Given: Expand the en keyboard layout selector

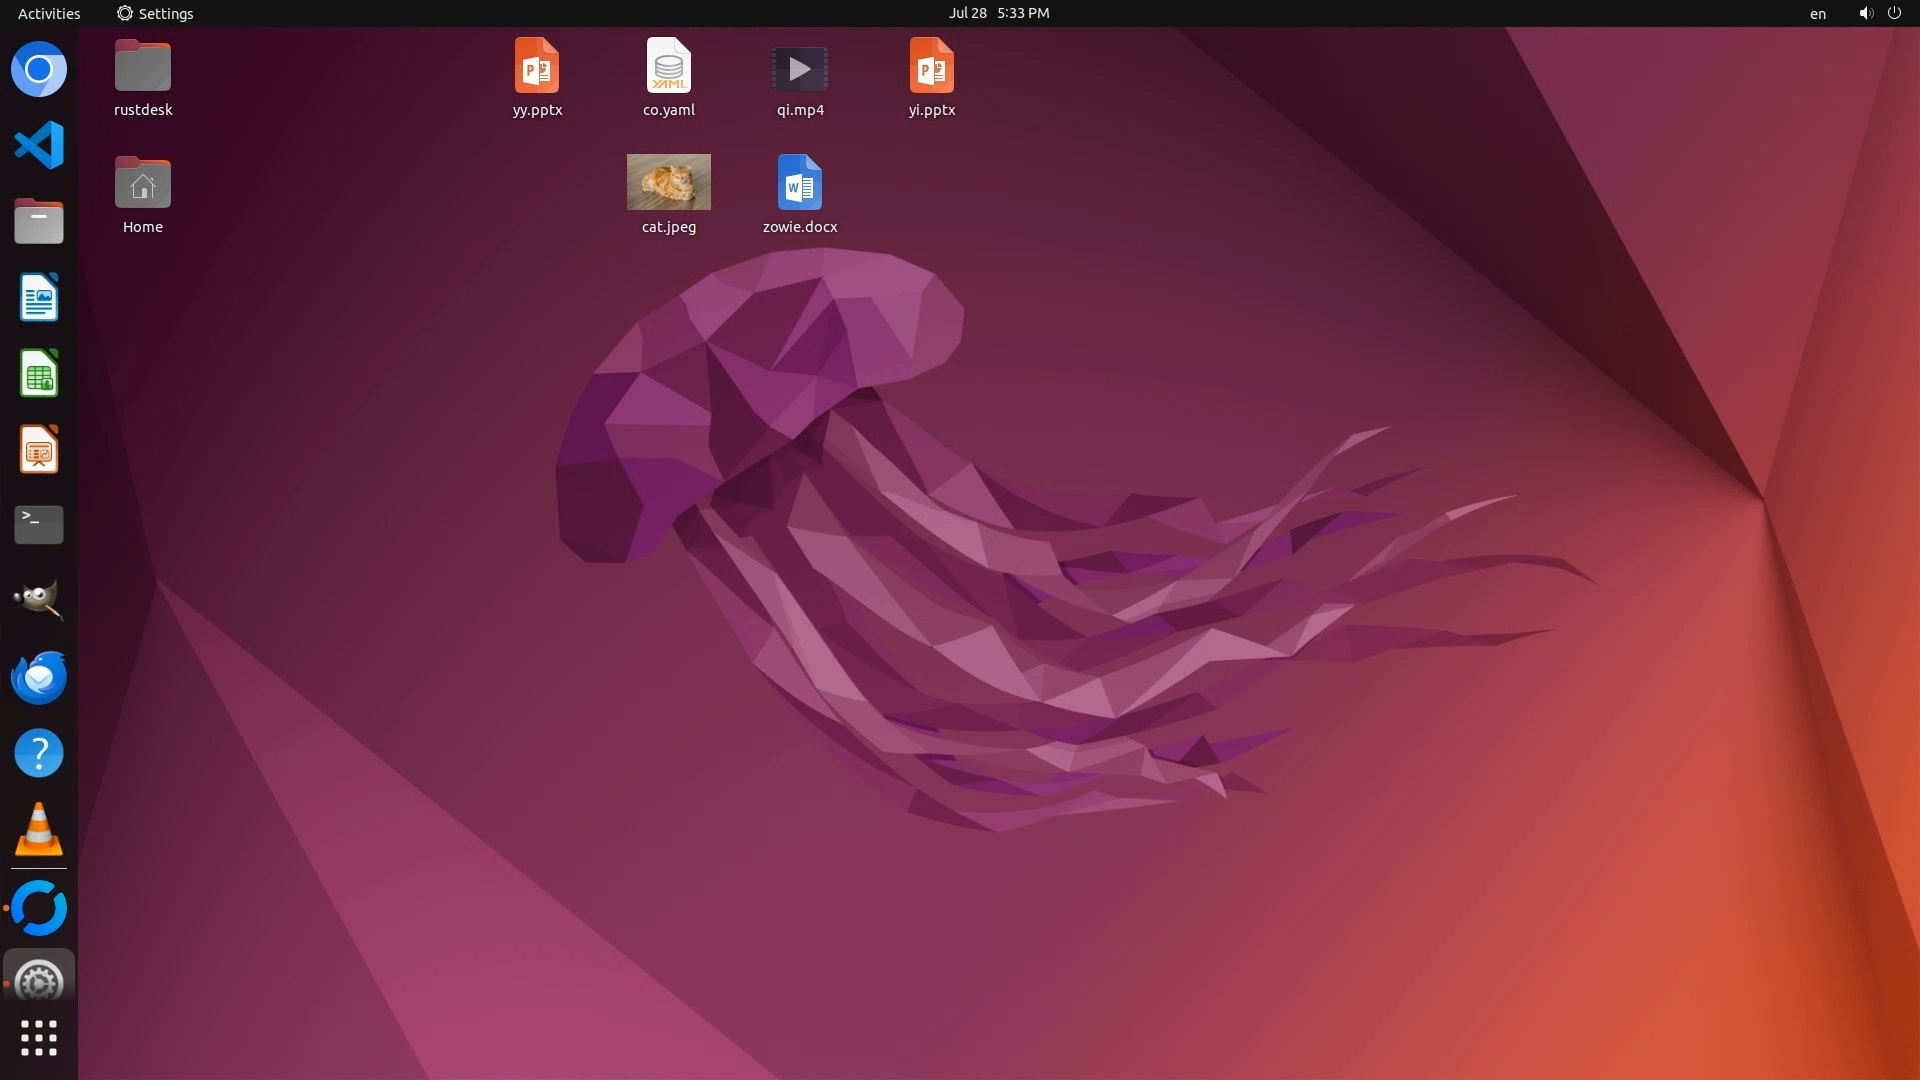Looking at the screenshot, I should pos(1817,13).
